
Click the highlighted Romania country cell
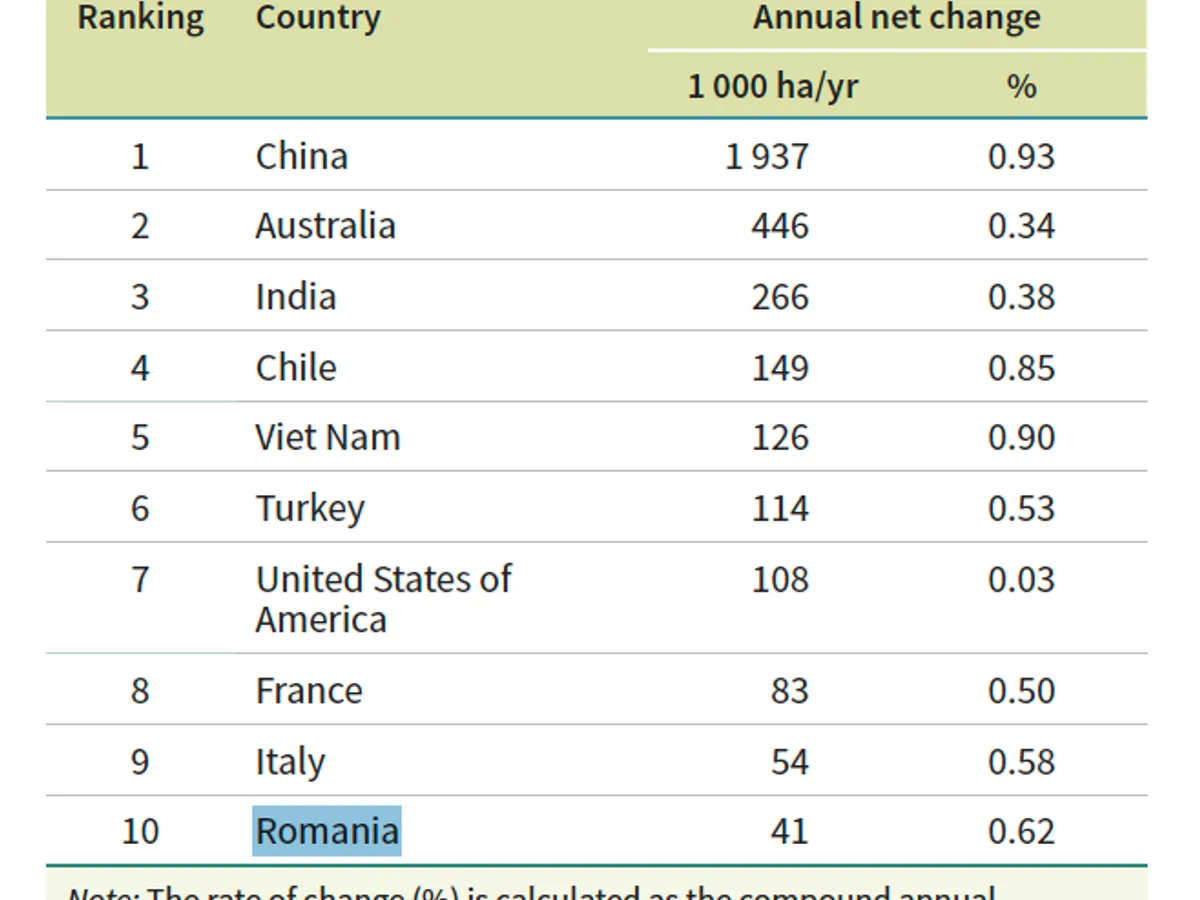[x=327, y=831]
